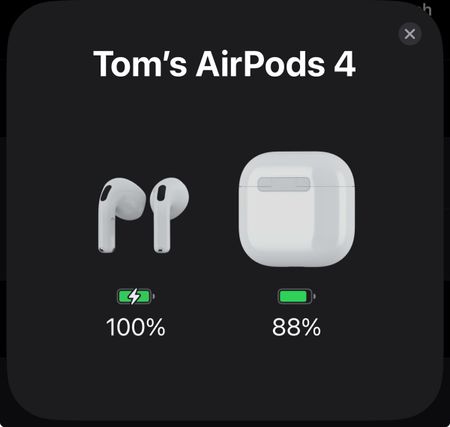Click empty card area below battery percentages

225,377
